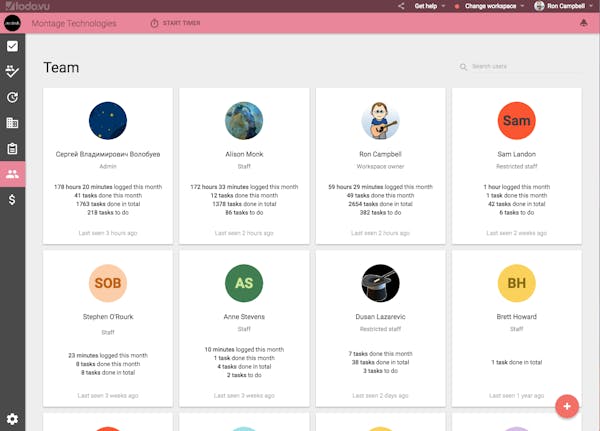The image size is (600, 431).
Task: Open the Tasks checkbox icon in sidebar
Action: point(12,46)
